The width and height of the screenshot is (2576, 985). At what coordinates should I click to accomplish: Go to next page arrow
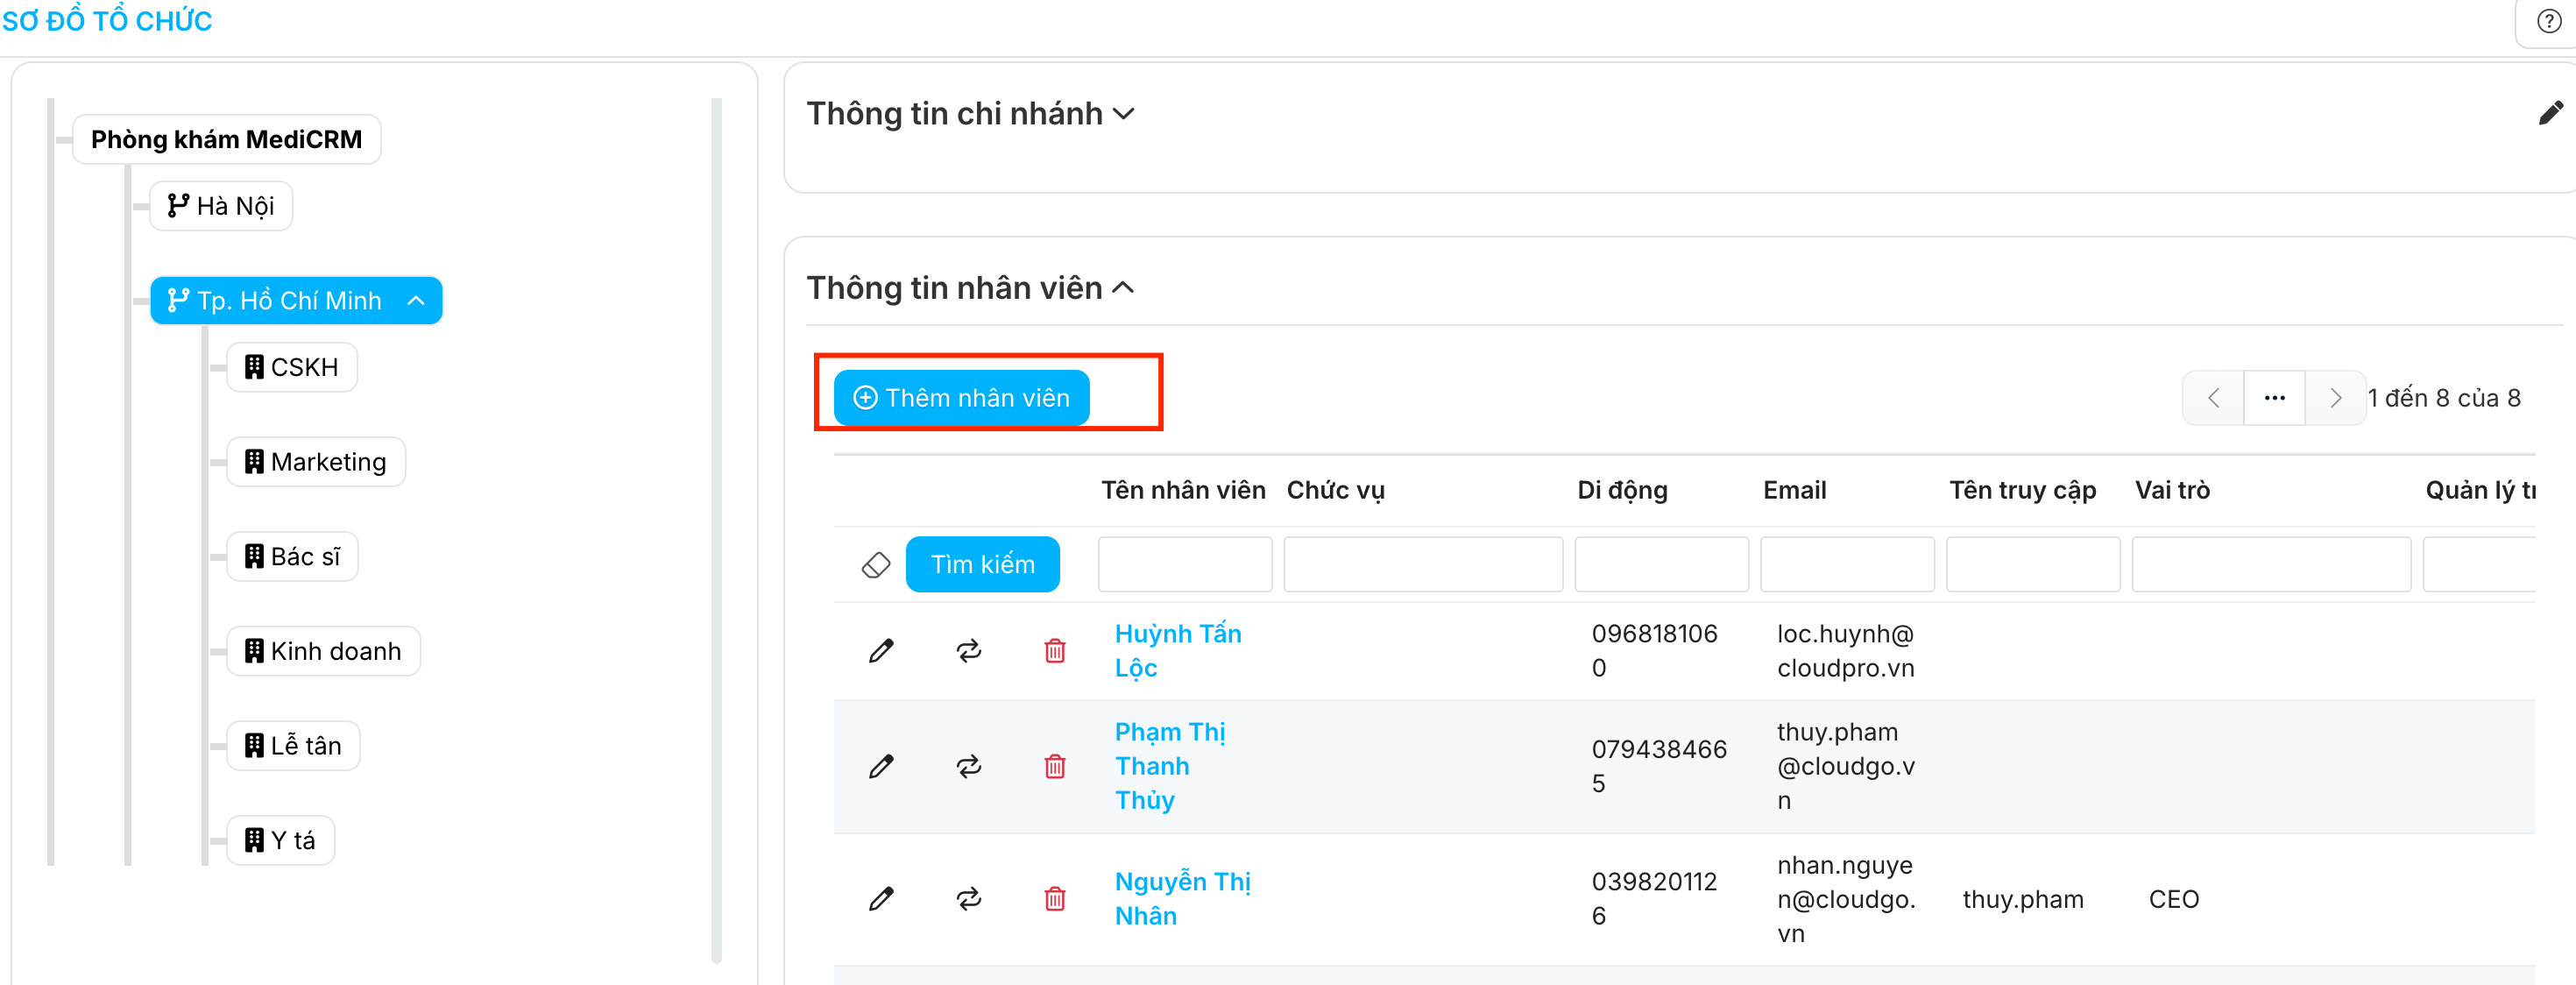2335,398
